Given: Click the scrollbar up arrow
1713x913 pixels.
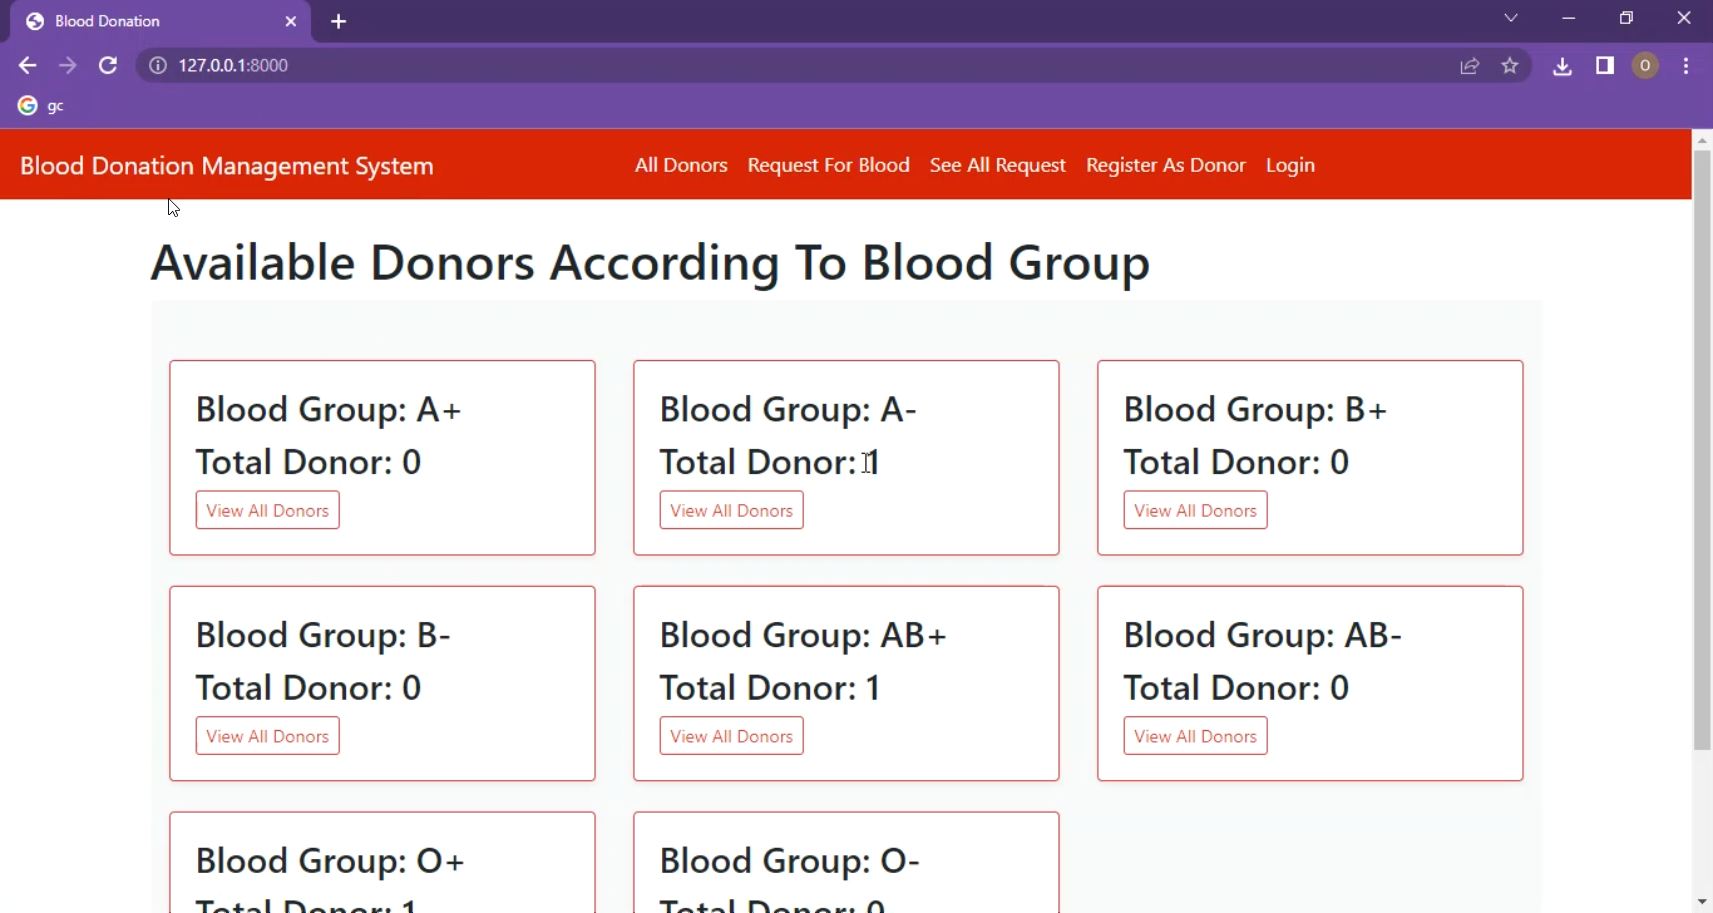Looking at the screenshot, I should 1702,140.
